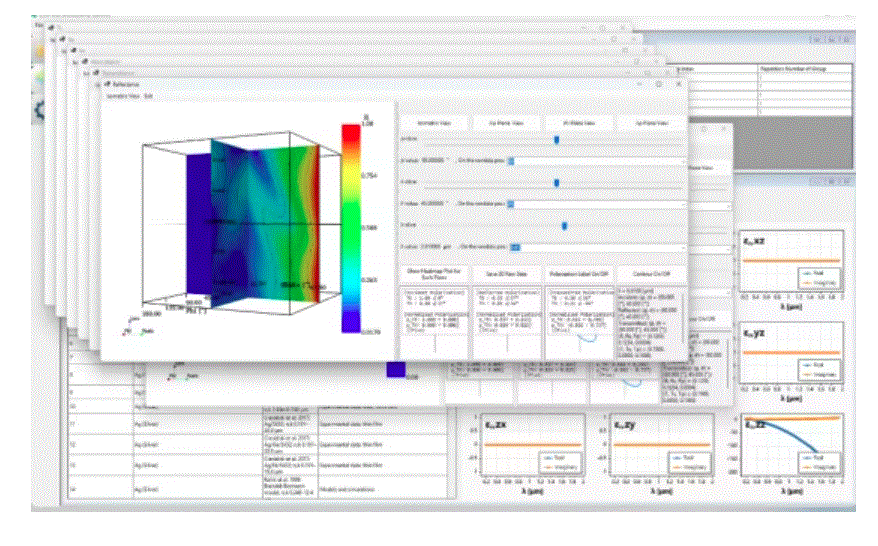Toggle Contour On/Off in Reflectance window
Viewport: 878px width, 546px height.
tap(652, 274)
